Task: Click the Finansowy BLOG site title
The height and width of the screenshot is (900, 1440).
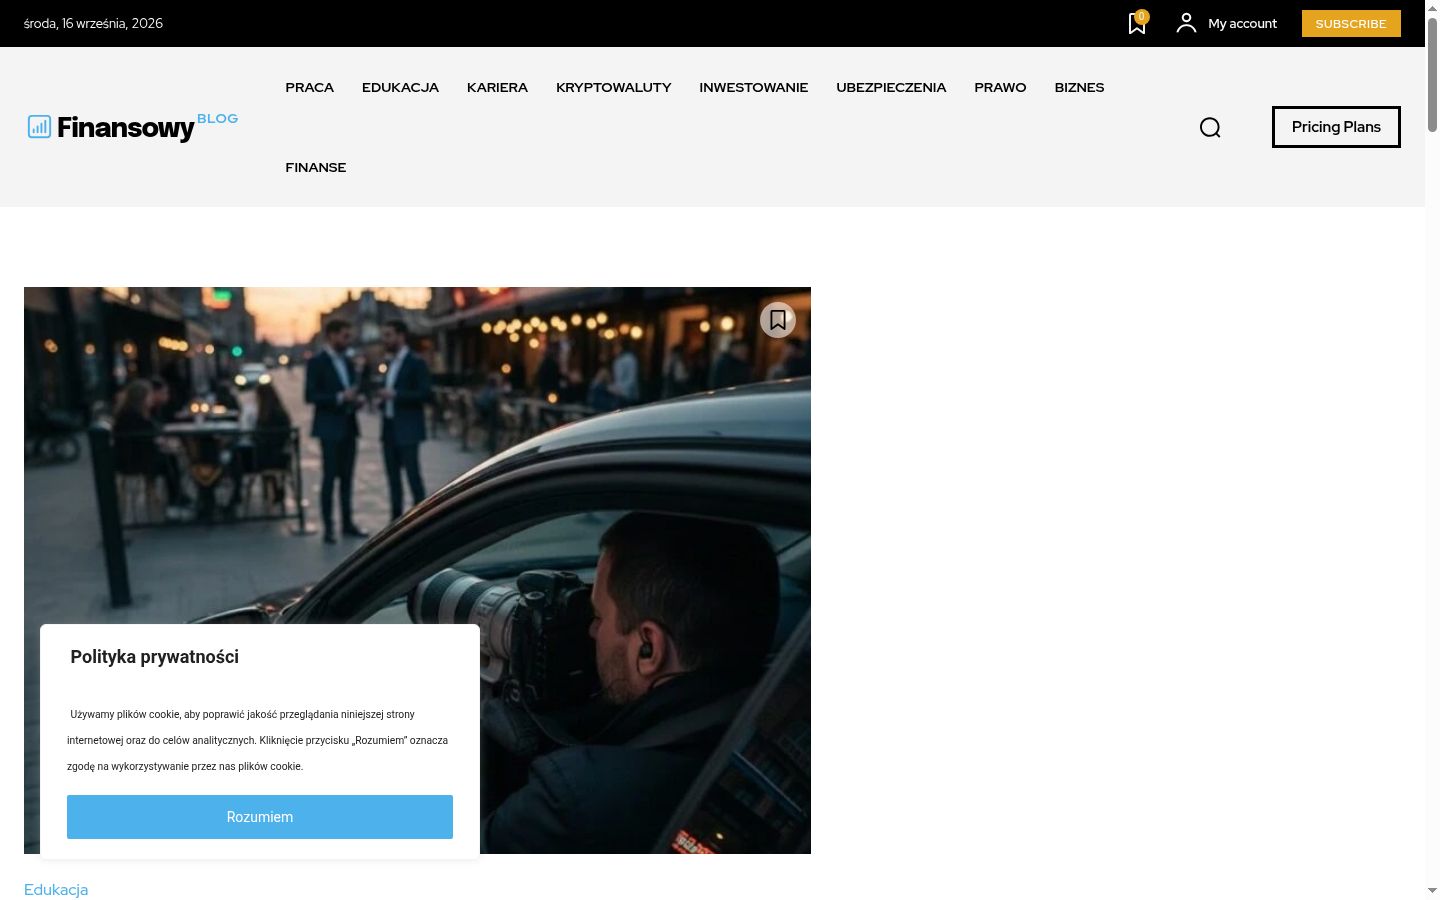Action: pos(147,127)
